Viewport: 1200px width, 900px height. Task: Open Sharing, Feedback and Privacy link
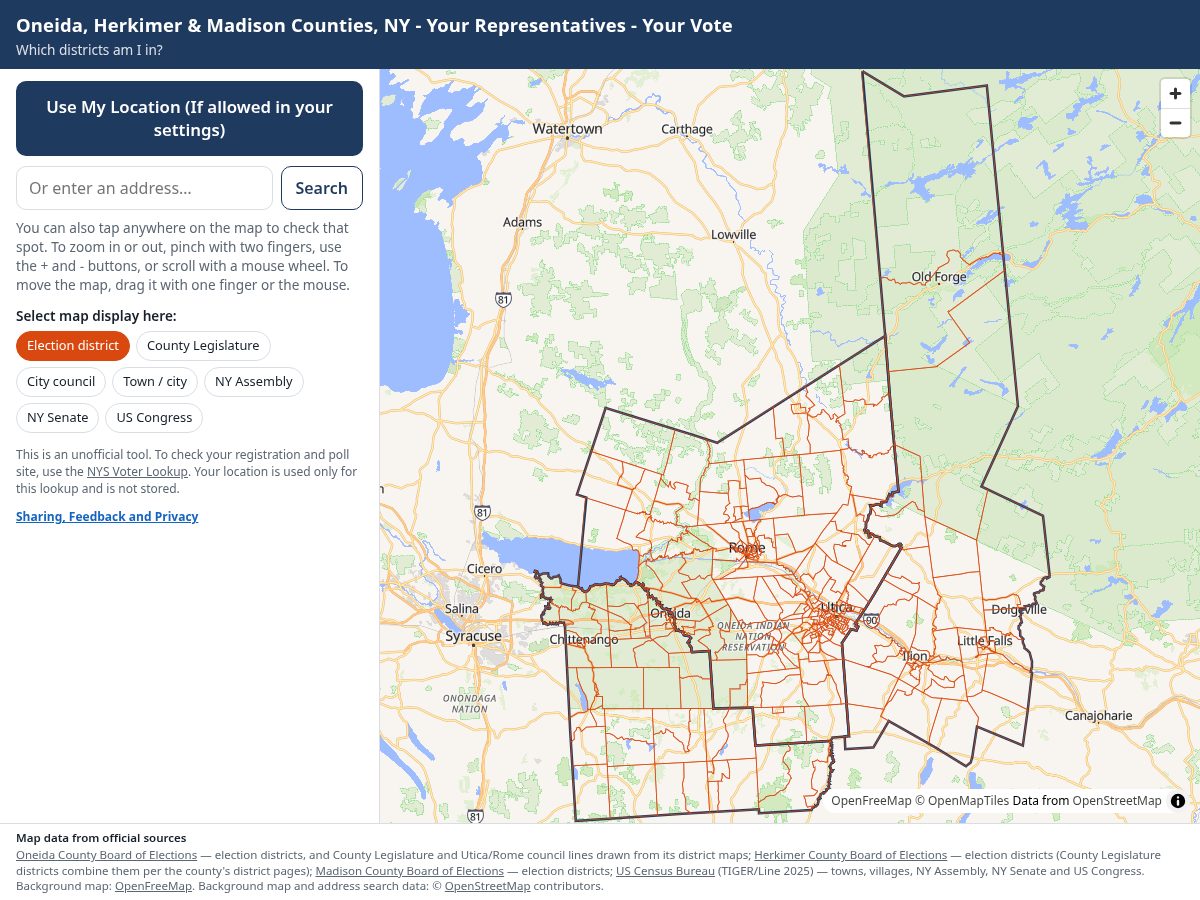point(107,517)
